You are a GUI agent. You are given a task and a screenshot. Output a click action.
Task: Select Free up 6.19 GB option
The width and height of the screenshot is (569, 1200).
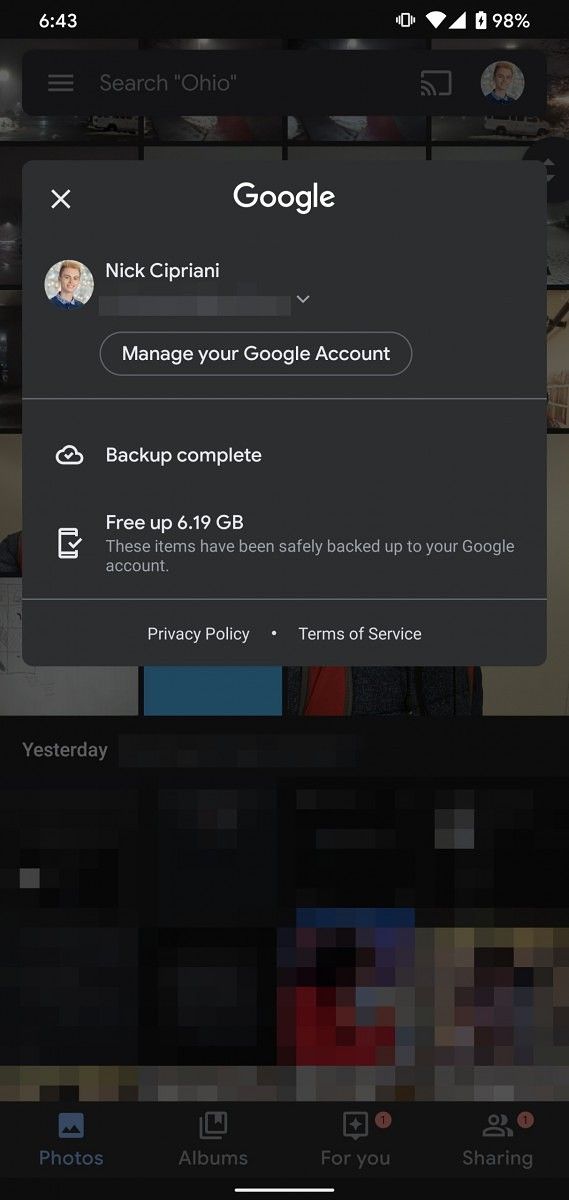[284, 543]
